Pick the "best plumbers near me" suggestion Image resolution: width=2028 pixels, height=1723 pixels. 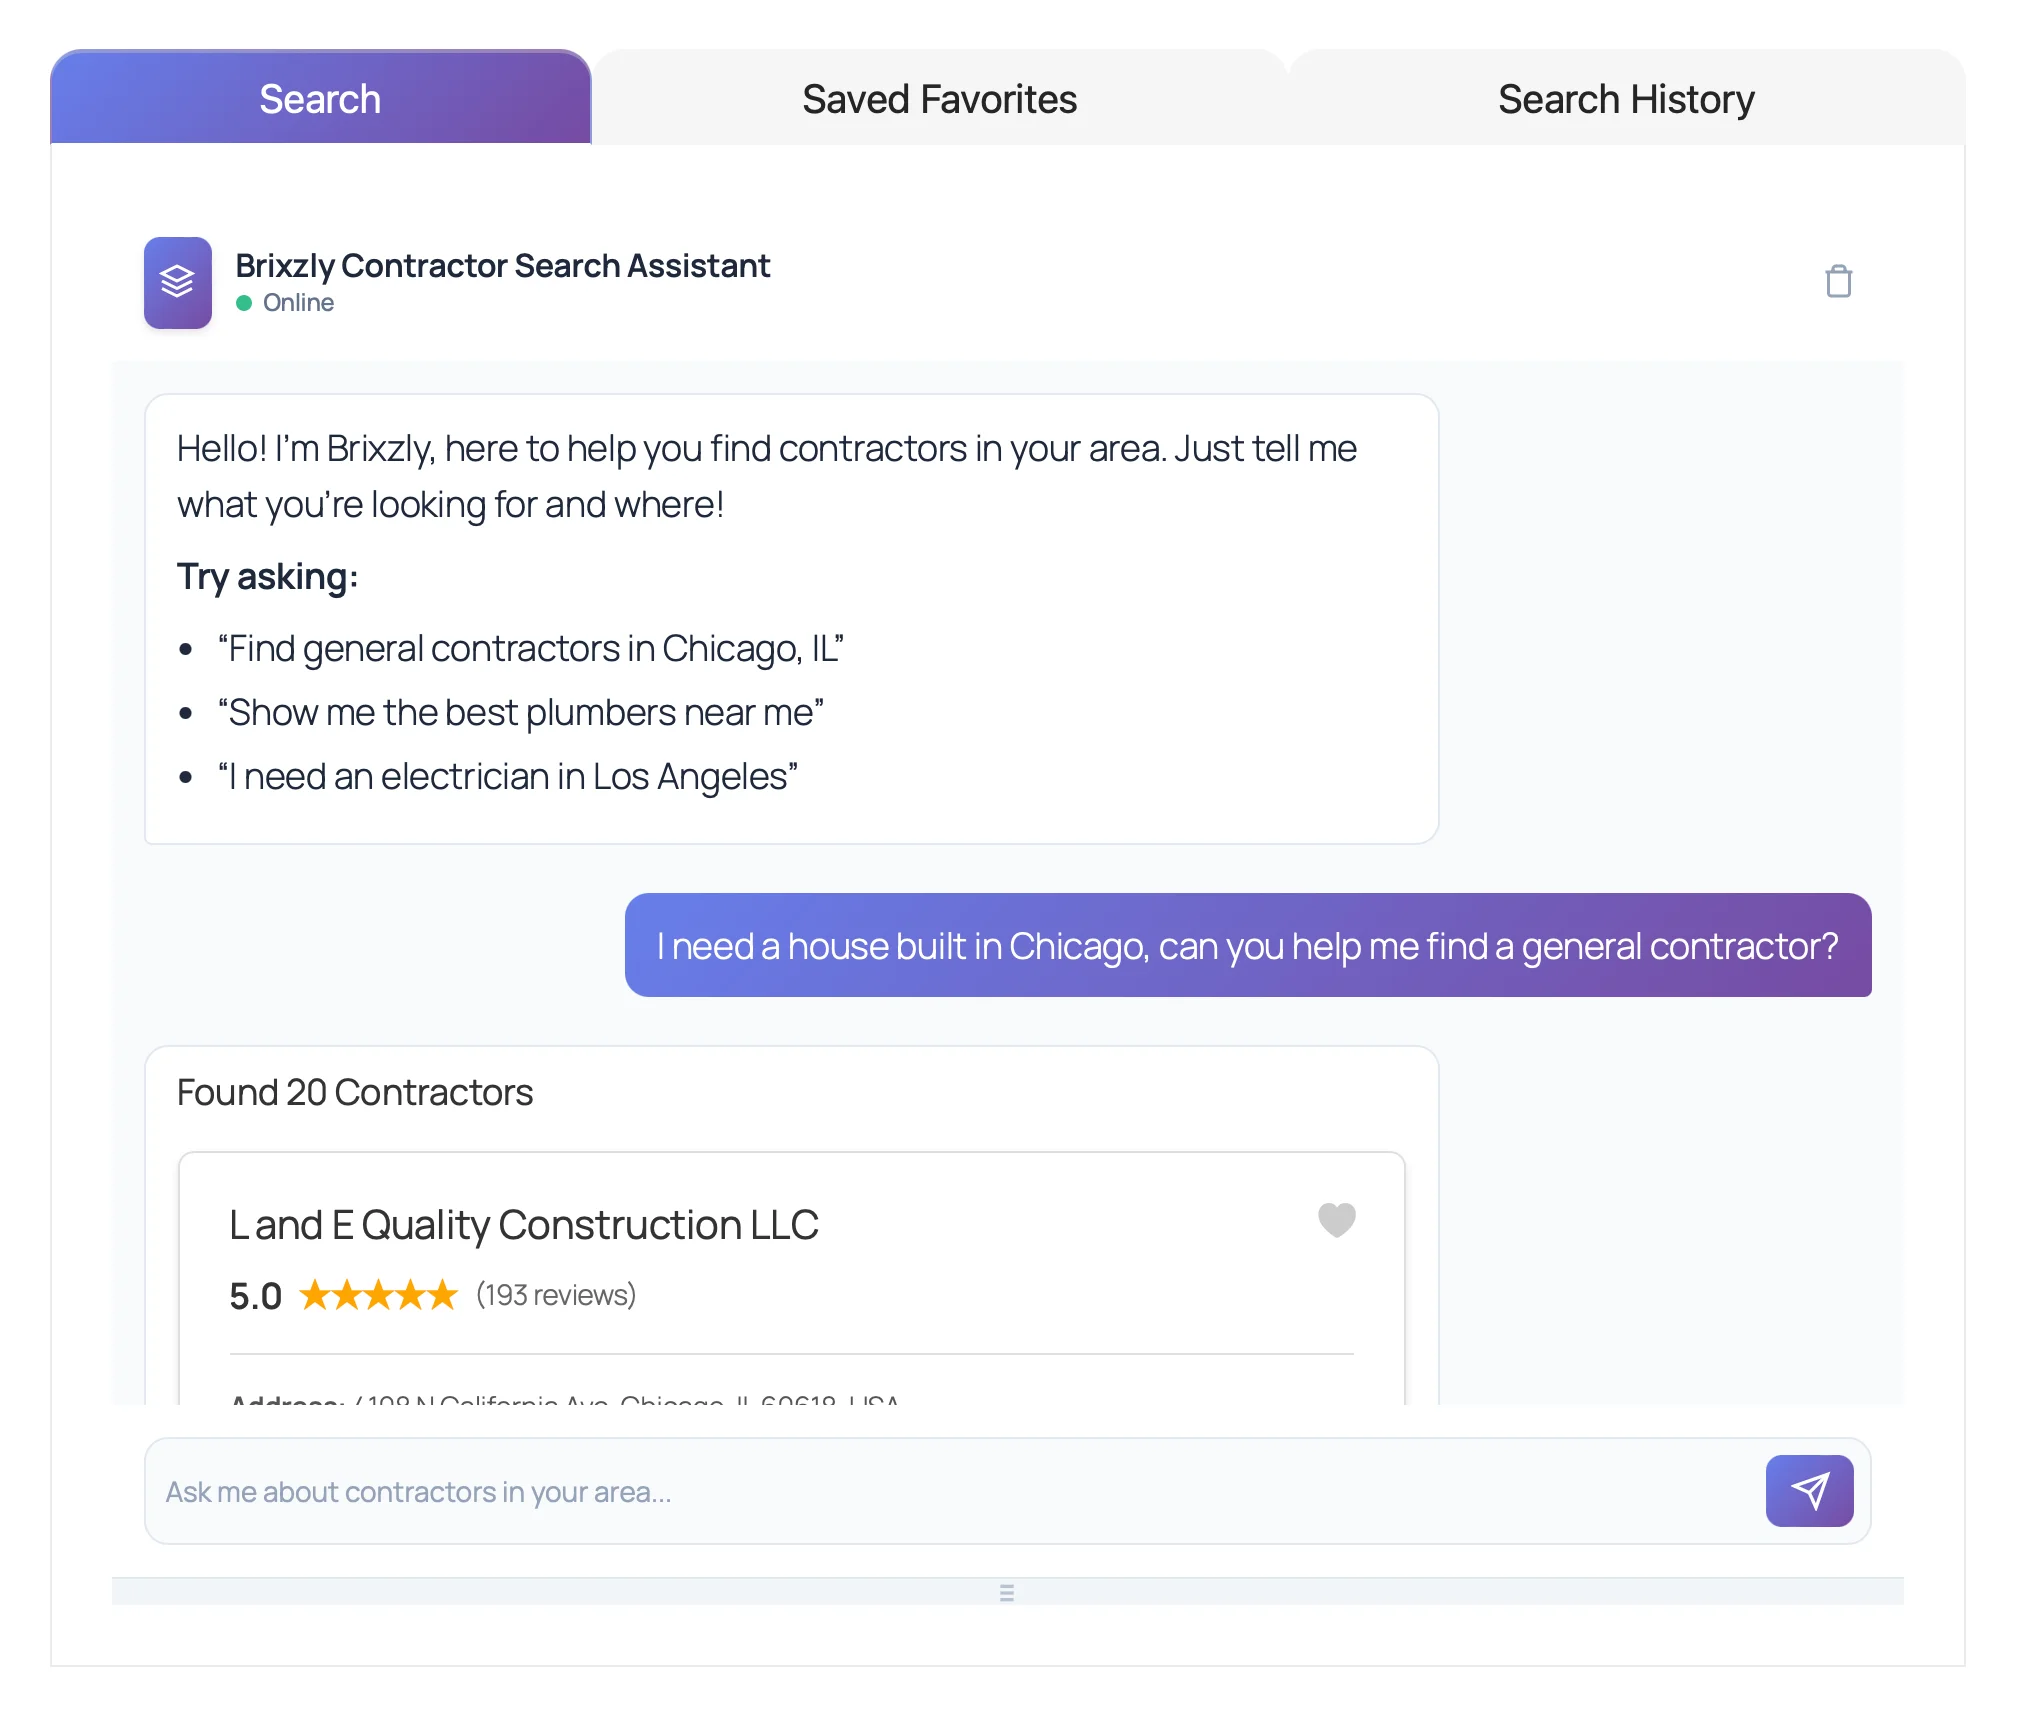[520, 713]
